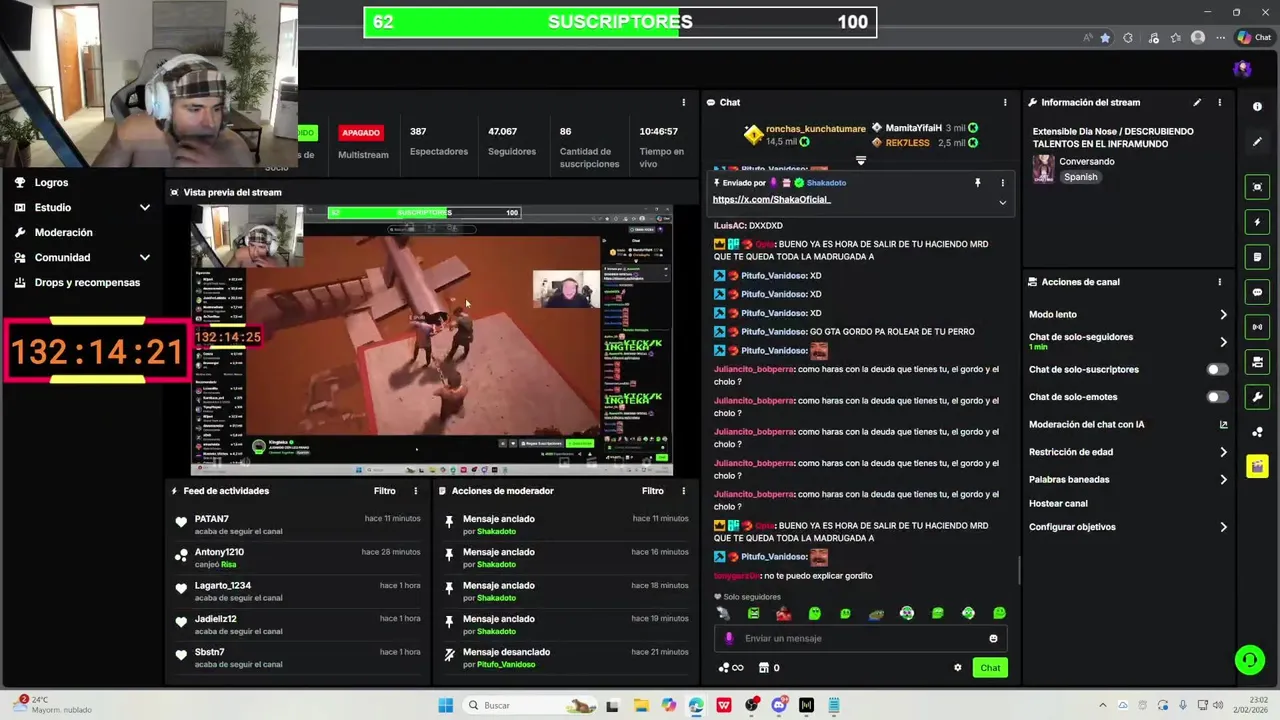The width and height of the screenshot is (1280, 720).
Task: Open Feed de actividades three-dot menu
Action: 416,491
